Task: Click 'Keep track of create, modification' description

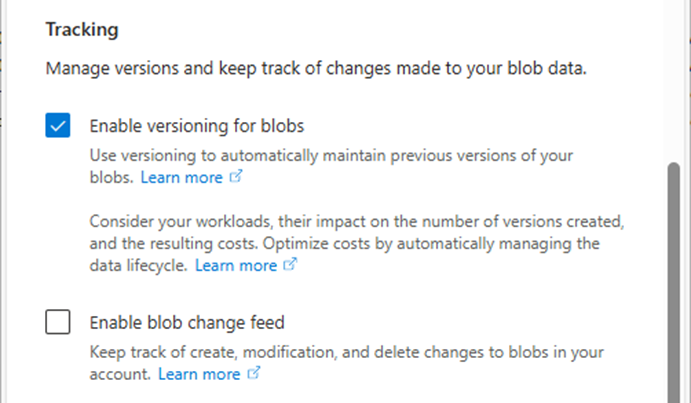Action: (345, 352)
